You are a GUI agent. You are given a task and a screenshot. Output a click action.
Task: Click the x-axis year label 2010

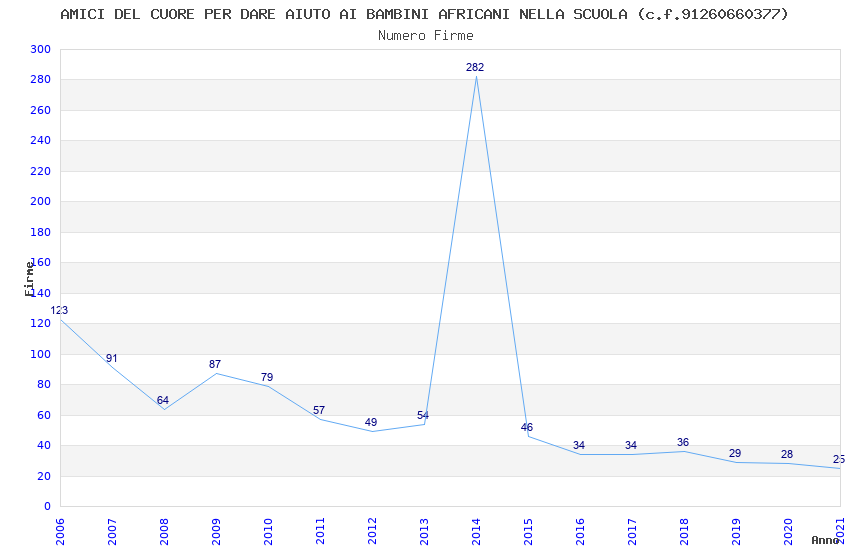pos(268,531)
